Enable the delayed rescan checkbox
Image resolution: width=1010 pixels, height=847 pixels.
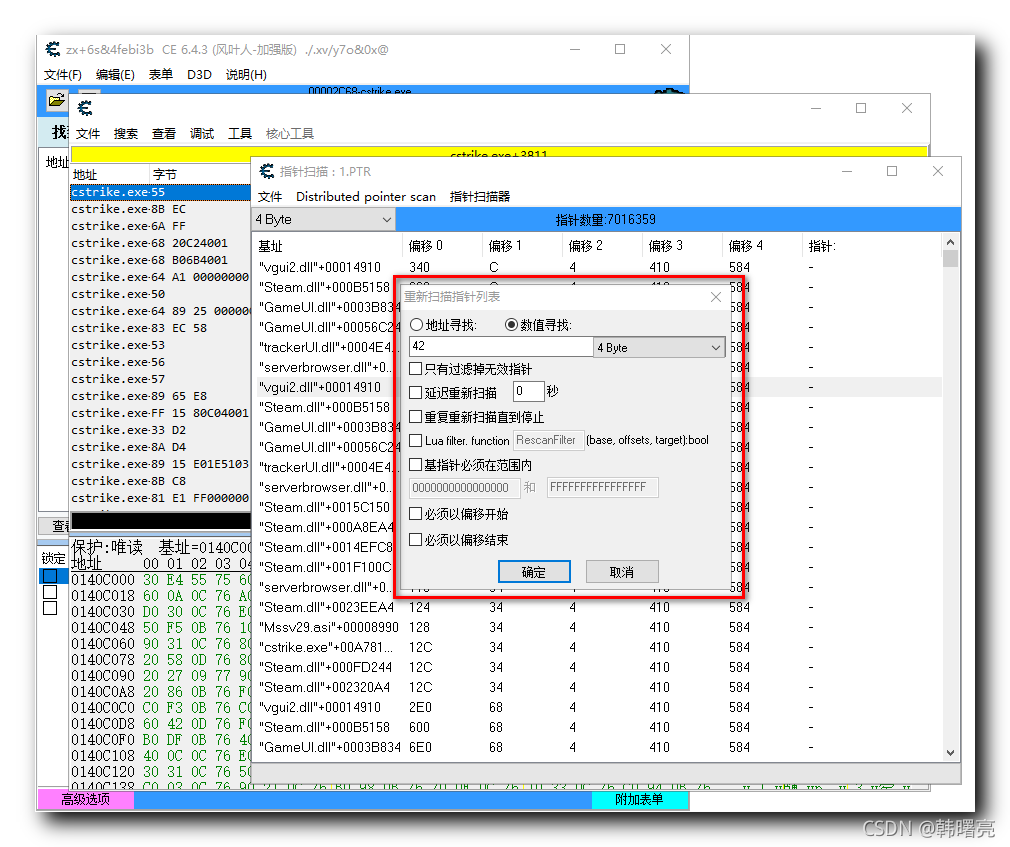(416, 392)
